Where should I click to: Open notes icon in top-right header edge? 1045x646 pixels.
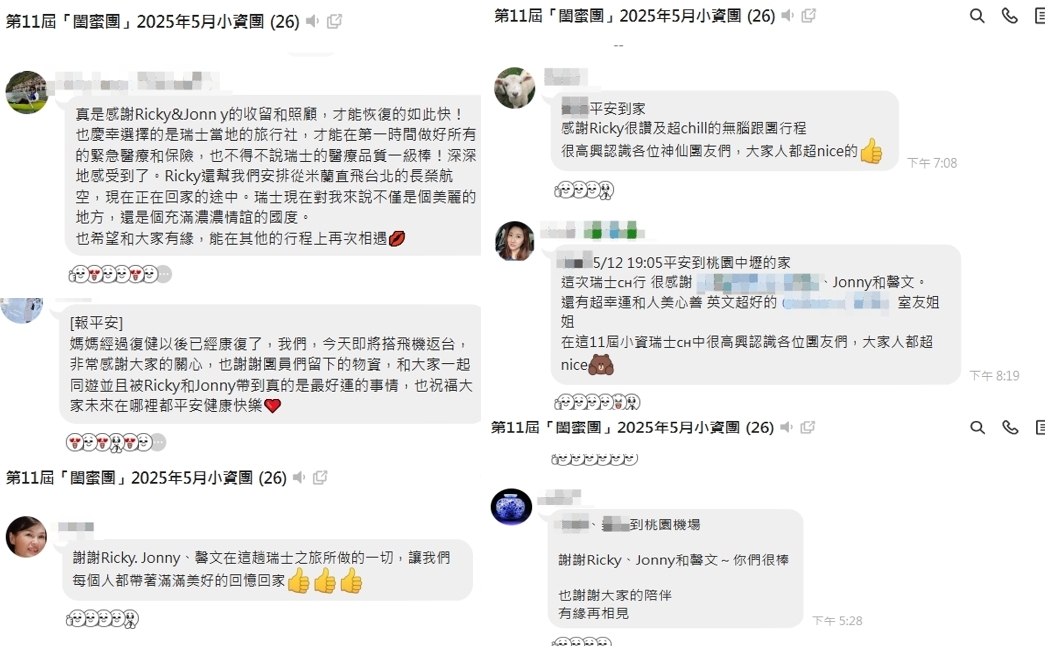point(1040,16)
